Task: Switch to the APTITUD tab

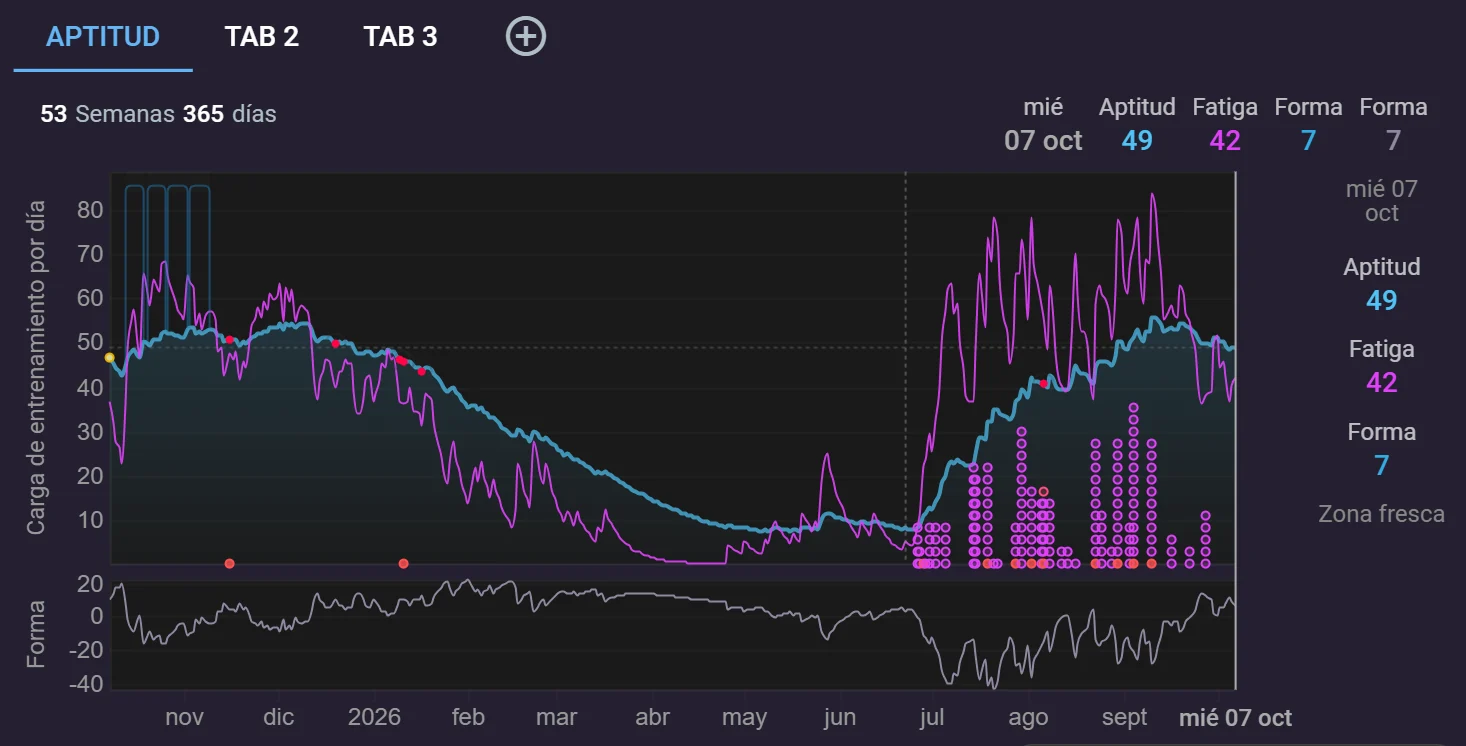Action: 103,37
